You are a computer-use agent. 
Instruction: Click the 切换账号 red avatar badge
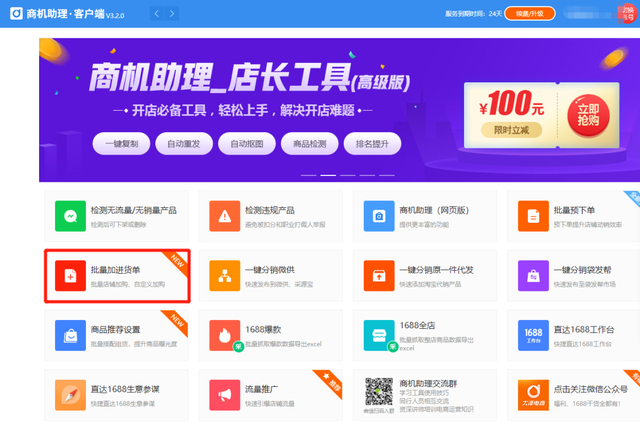point(628,13)
